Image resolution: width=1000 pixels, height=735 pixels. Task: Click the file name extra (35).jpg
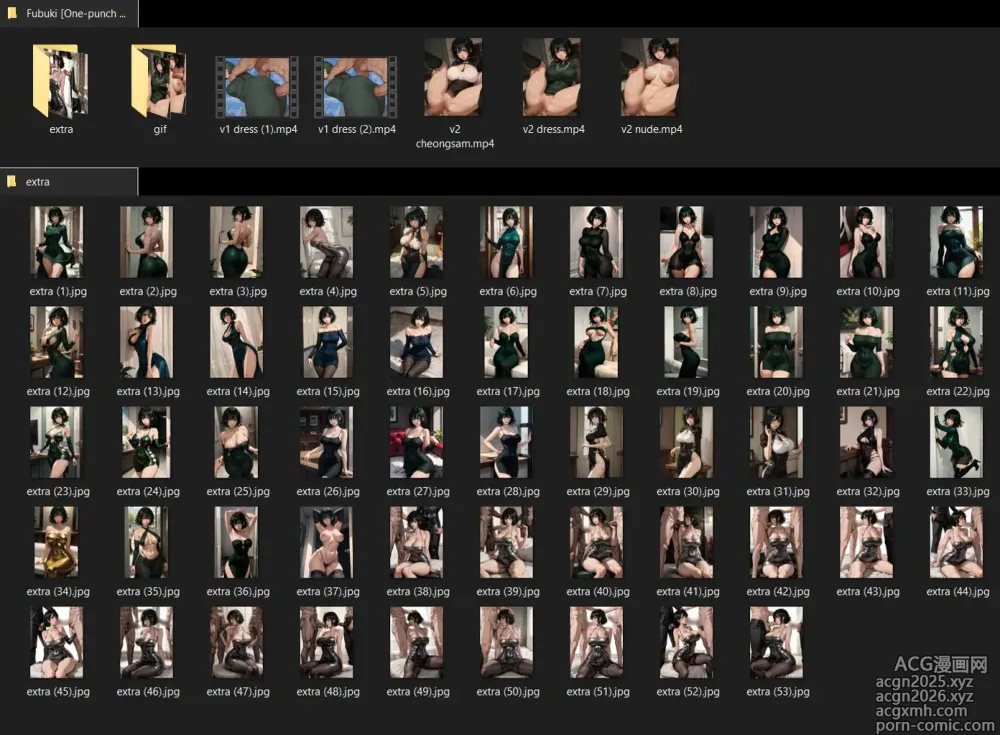148,592
